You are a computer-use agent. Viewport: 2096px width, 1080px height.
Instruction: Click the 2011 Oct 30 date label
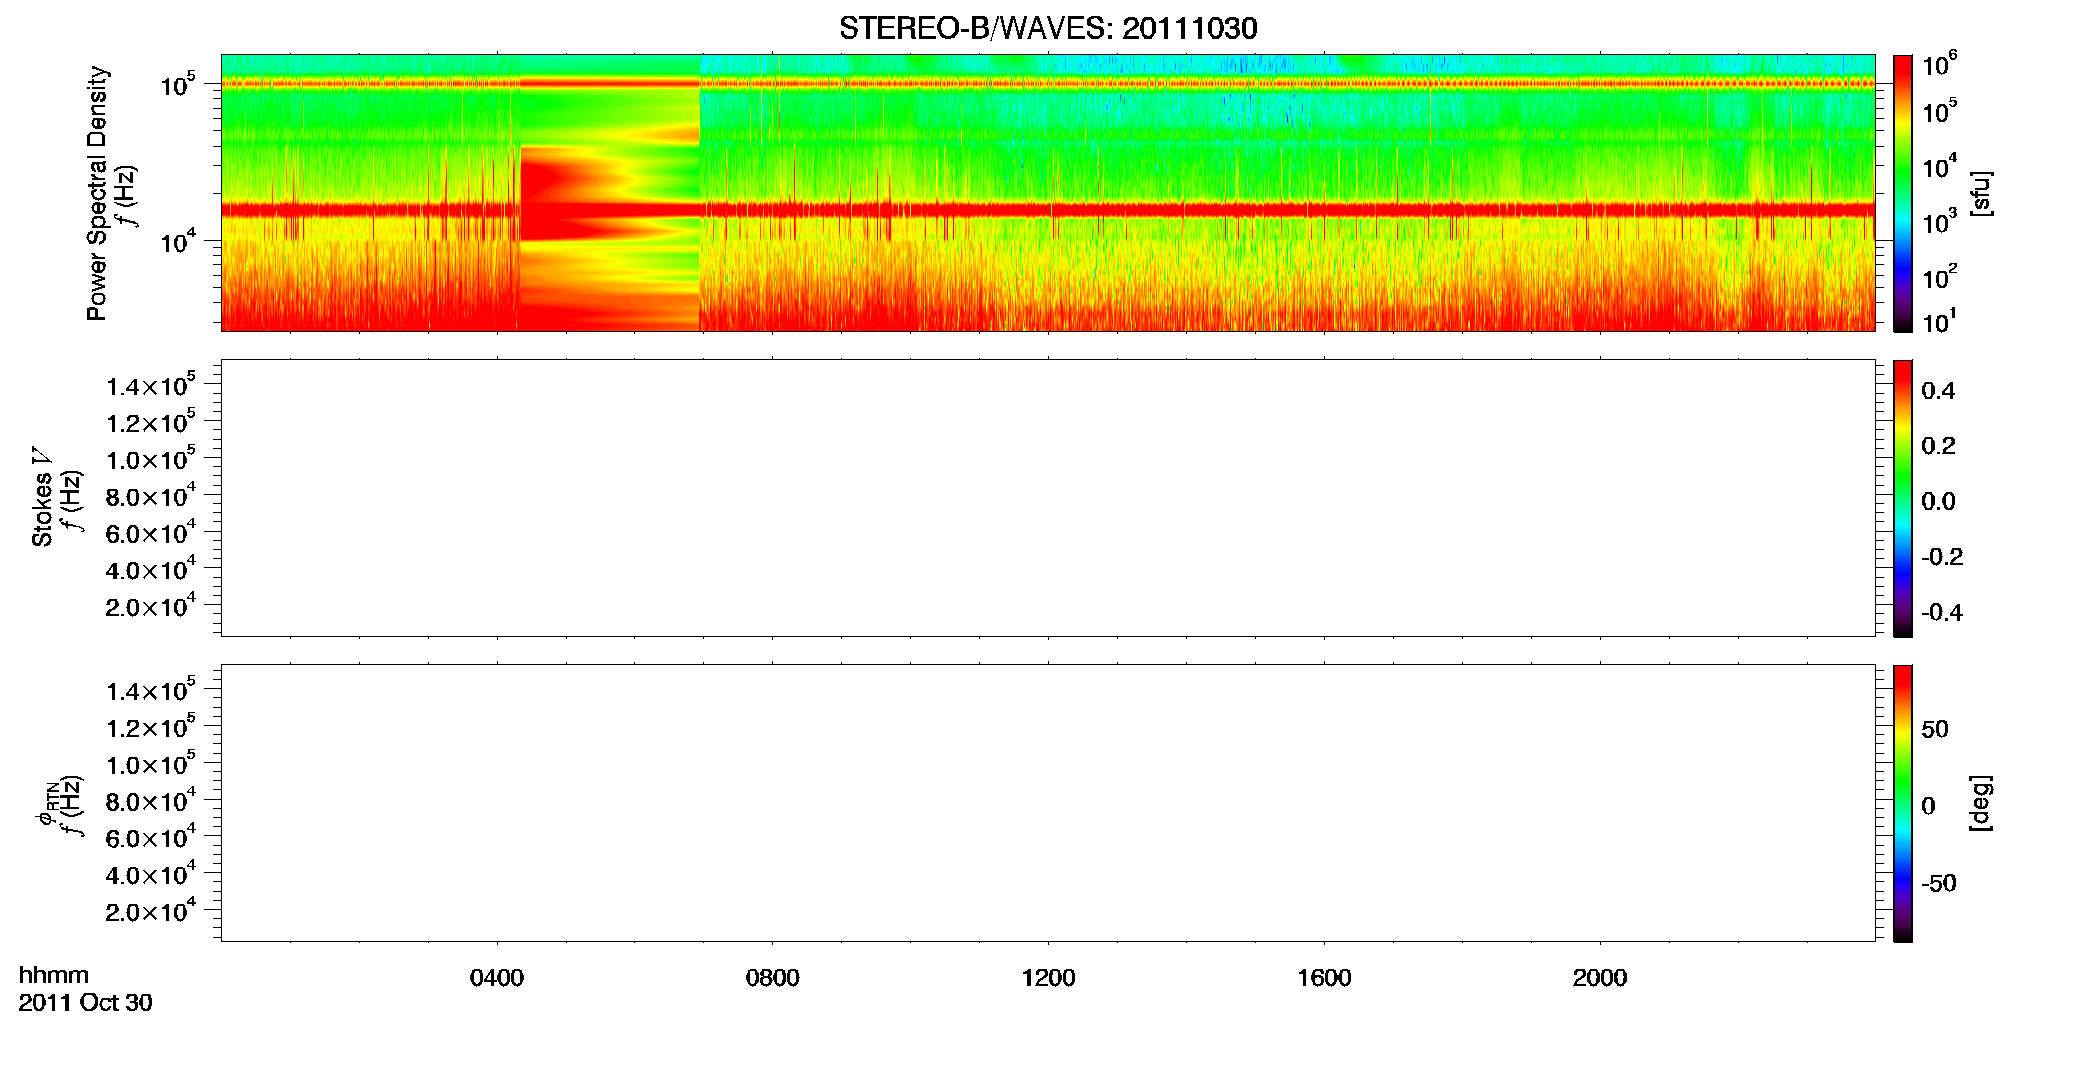[x=85, y=1003]
